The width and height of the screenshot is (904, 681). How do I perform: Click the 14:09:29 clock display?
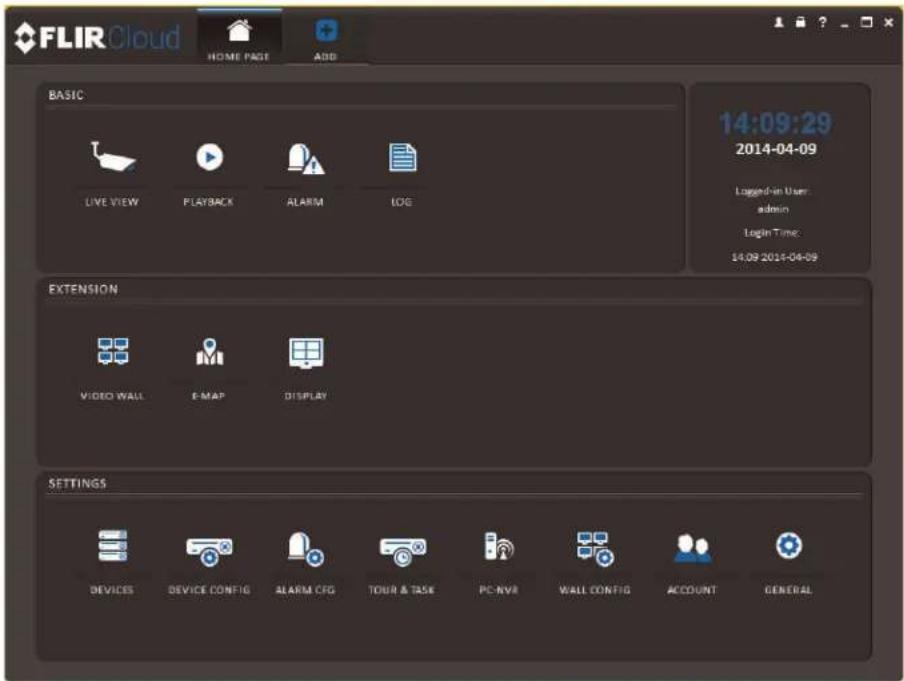pos(776,123)
